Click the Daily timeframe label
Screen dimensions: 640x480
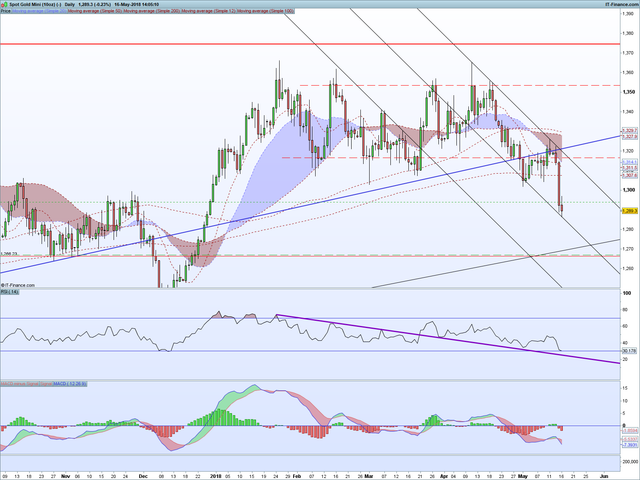tap(70, 4)
